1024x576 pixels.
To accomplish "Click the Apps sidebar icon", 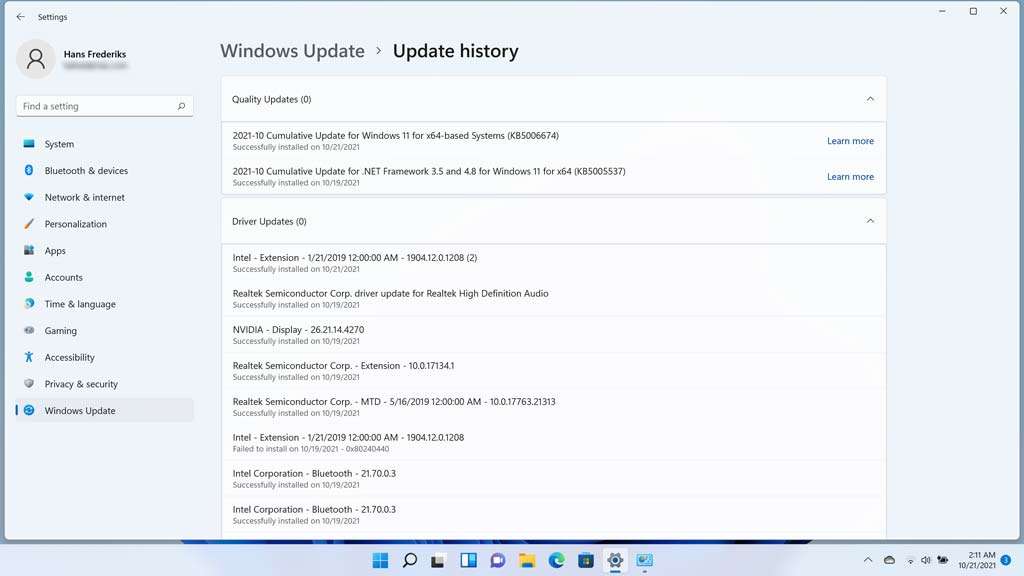I will click(29, 250).
